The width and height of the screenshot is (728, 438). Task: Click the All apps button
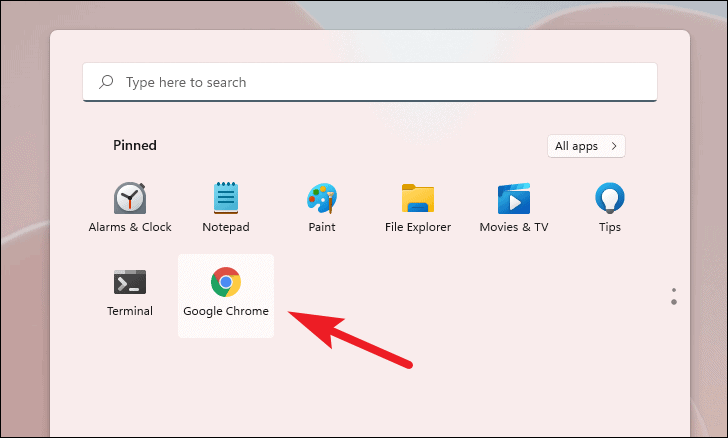(586, 146)
